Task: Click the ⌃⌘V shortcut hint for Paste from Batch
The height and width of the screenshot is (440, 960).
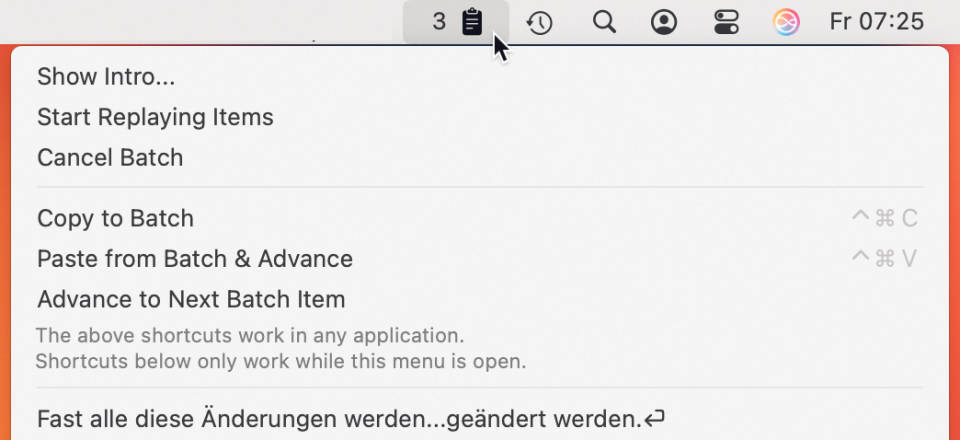Action: coord(885,259)
